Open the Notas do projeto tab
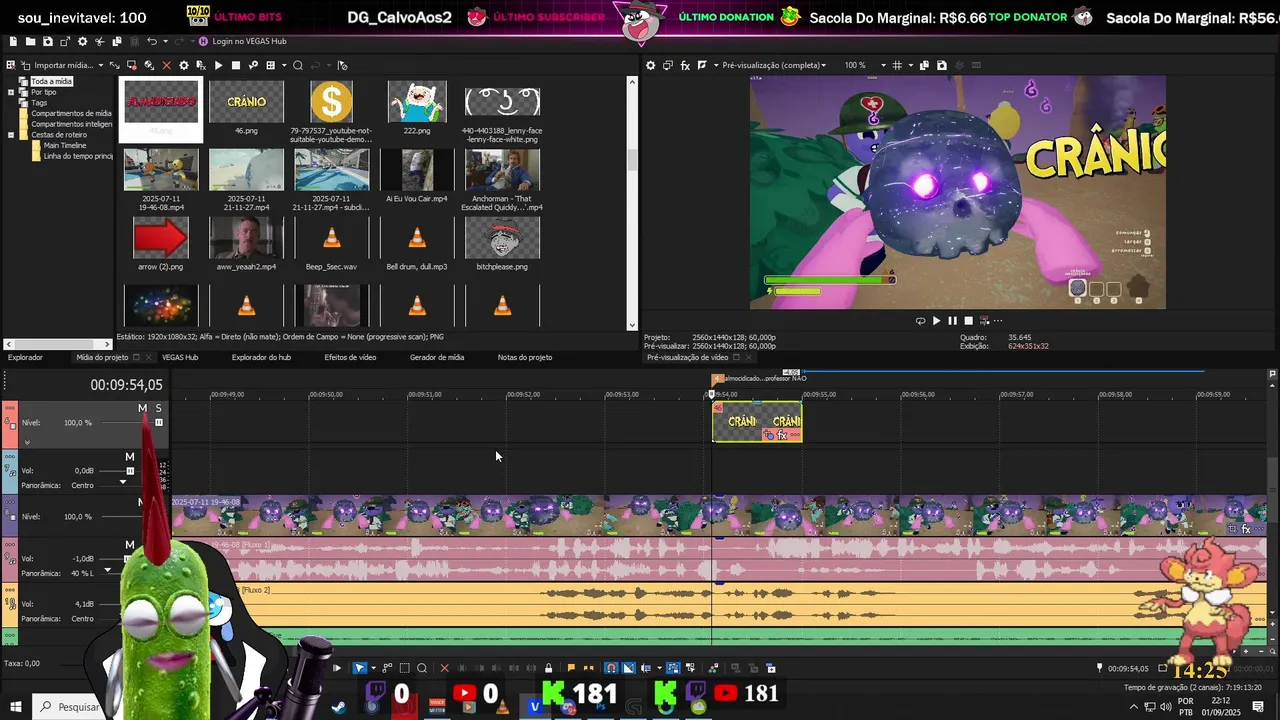The height and width of the screenshot is (720, 1280). (x=525, y=357)
